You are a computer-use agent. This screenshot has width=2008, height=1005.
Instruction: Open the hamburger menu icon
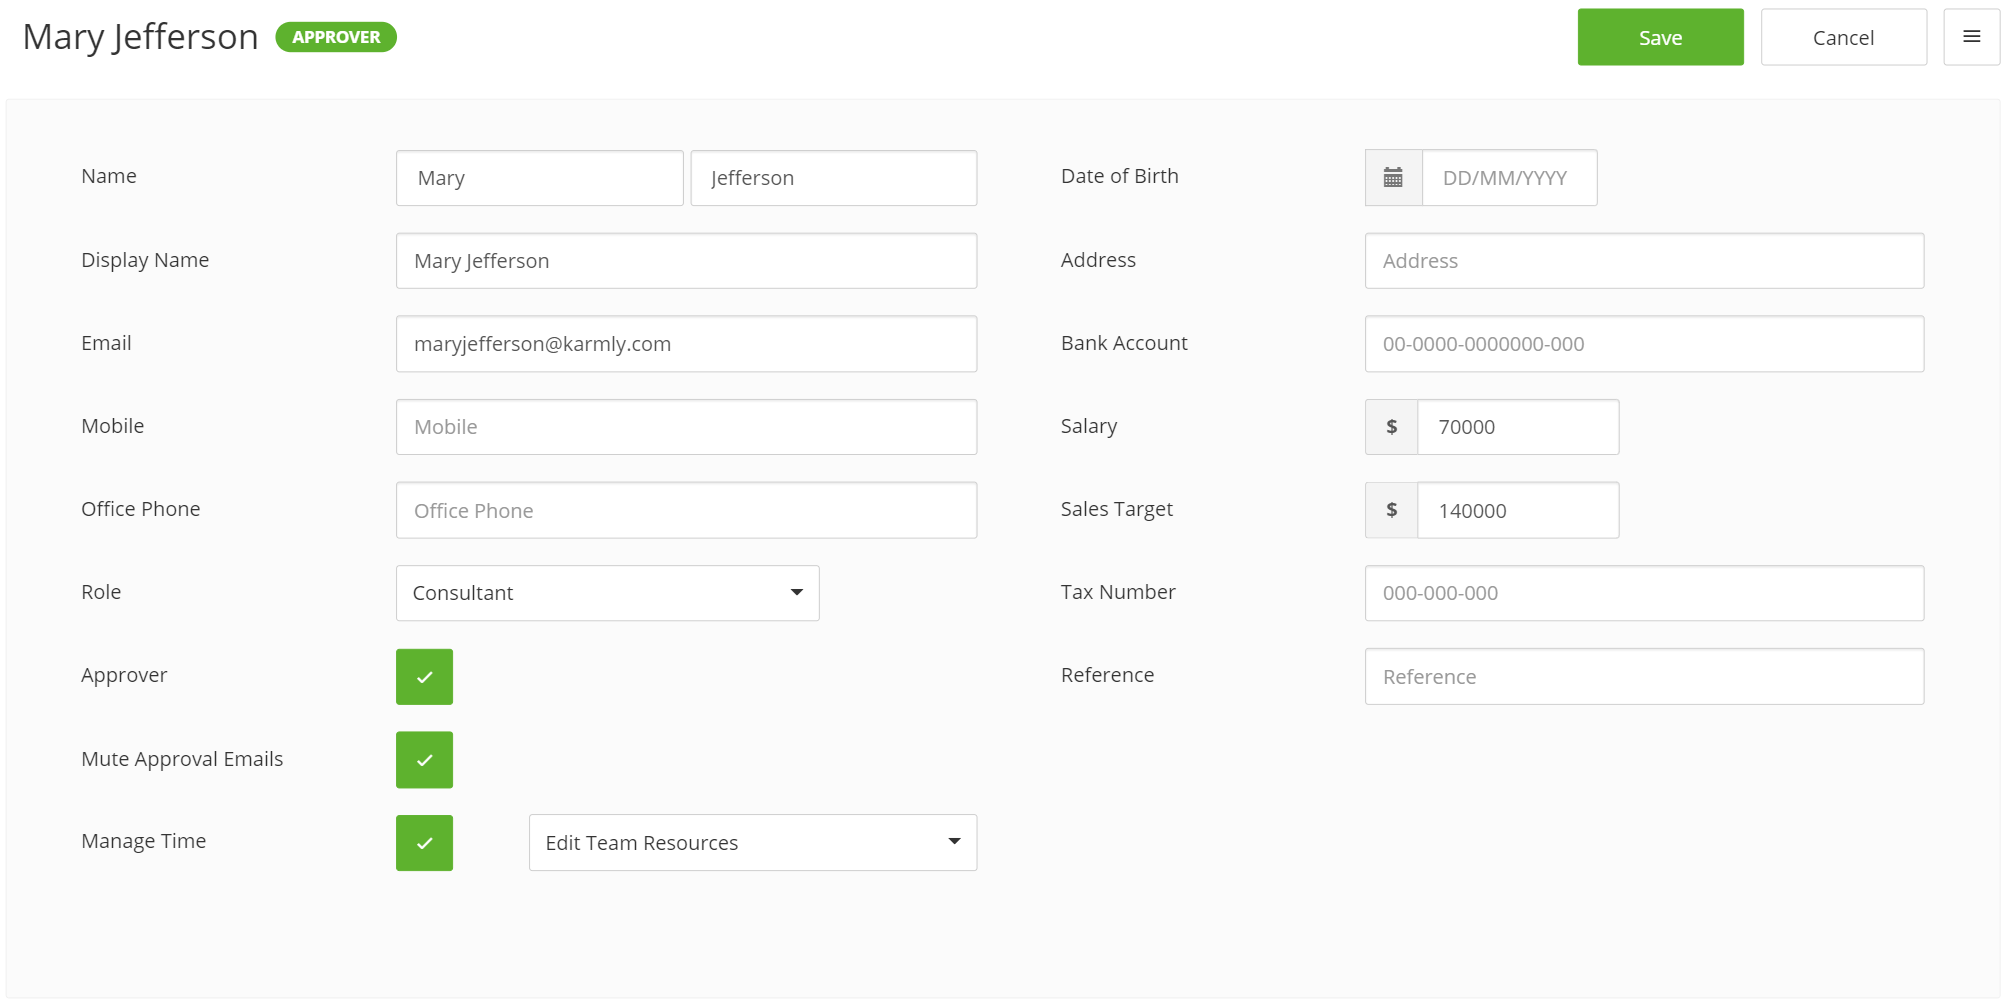(x=1971, y=37)
